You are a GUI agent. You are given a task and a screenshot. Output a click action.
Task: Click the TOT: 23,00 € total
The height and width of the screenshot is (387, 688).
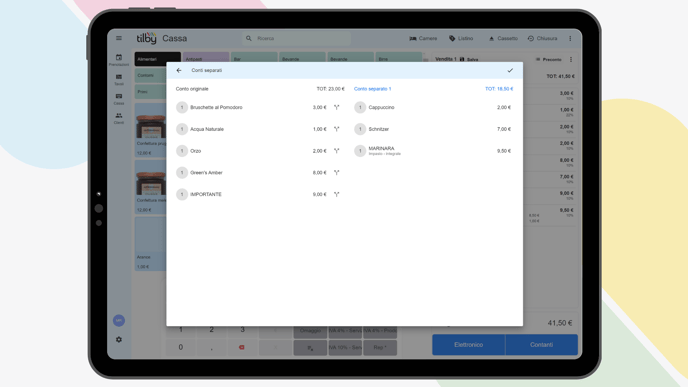(x=331, y=89)
